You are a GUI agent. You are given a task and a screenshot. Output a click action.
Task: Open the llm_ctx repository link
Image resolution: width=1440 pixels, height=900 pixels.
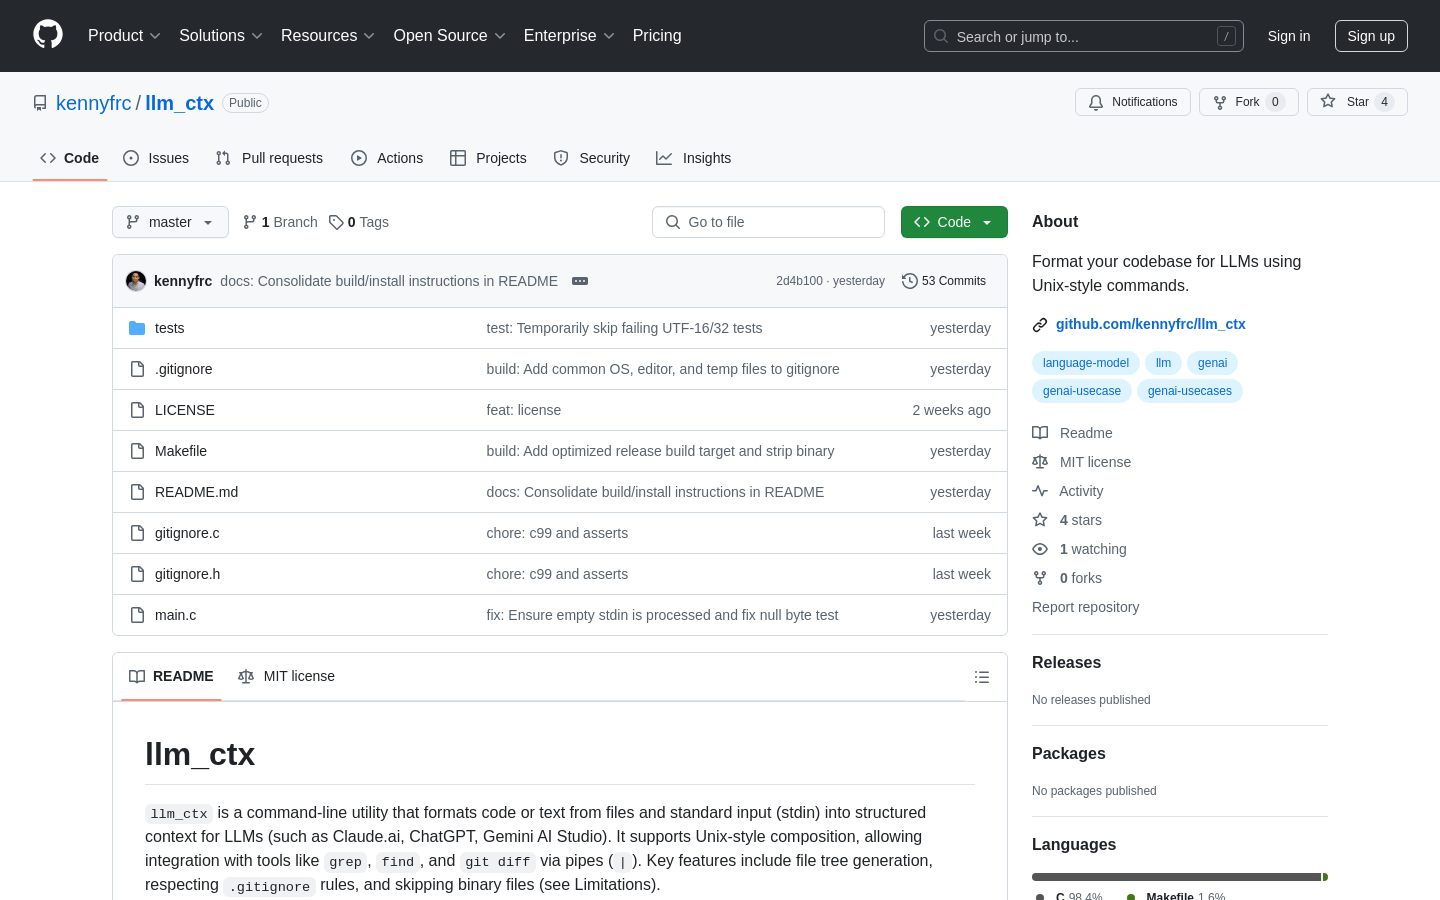click(179, 103)
